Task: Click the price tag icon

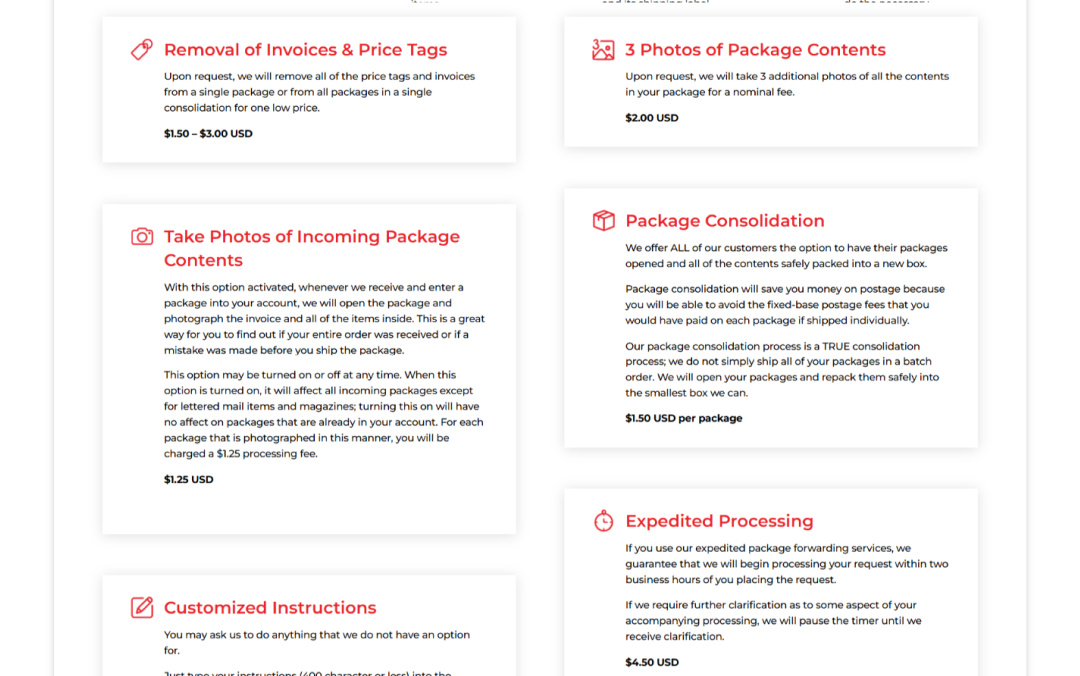Action: point(142,50)
